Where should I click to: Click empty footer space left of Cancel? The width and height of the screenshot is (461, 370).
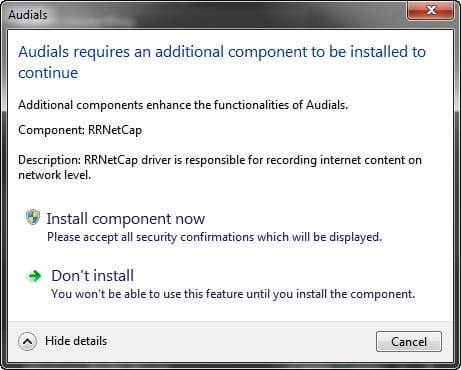[x=240, y=342]
